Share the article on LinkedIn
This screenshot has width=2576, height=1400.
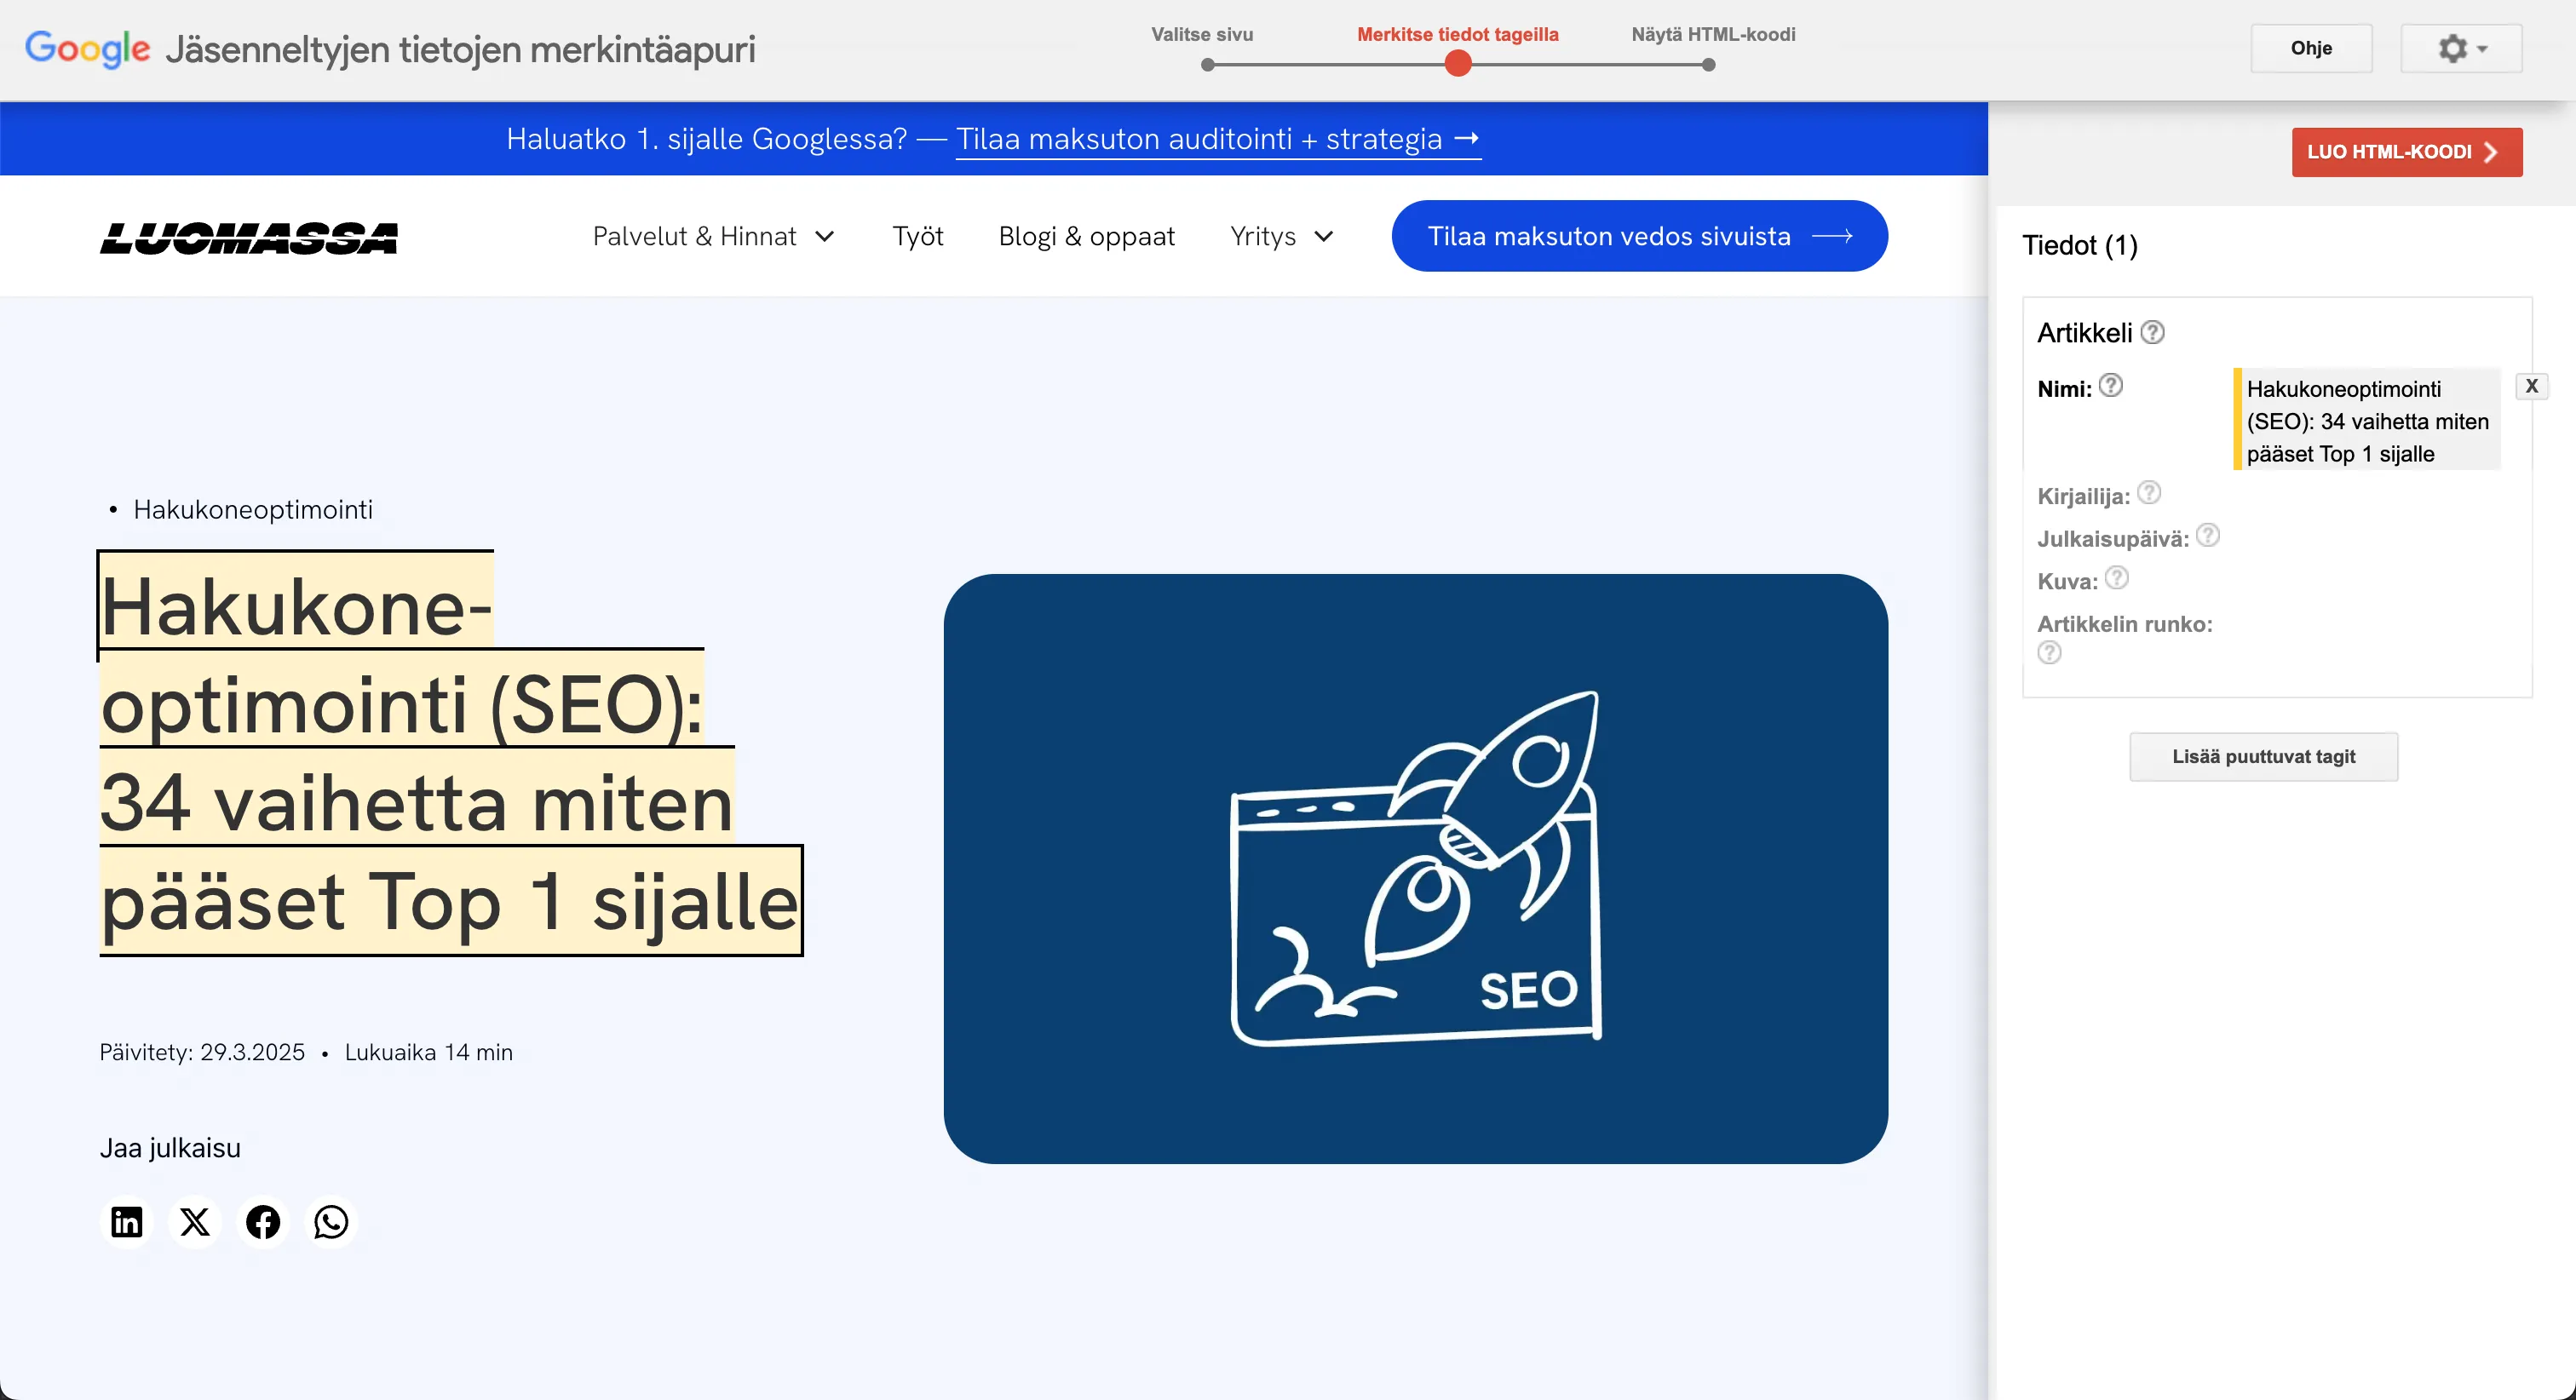(126, 1221)
